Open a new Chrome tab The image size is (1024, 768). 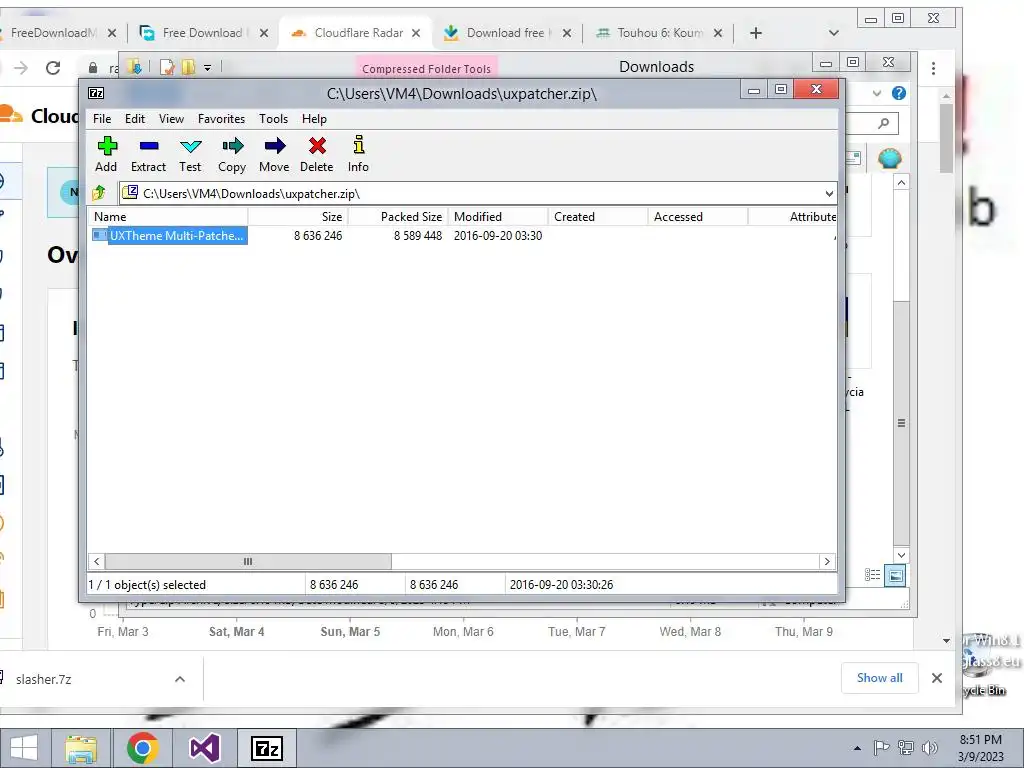[756, 33]
